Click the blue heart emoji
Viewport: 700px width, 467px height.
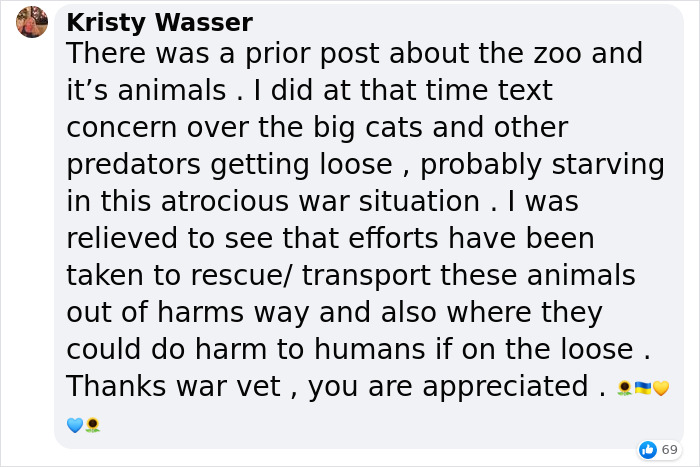[x=75, y=425]
